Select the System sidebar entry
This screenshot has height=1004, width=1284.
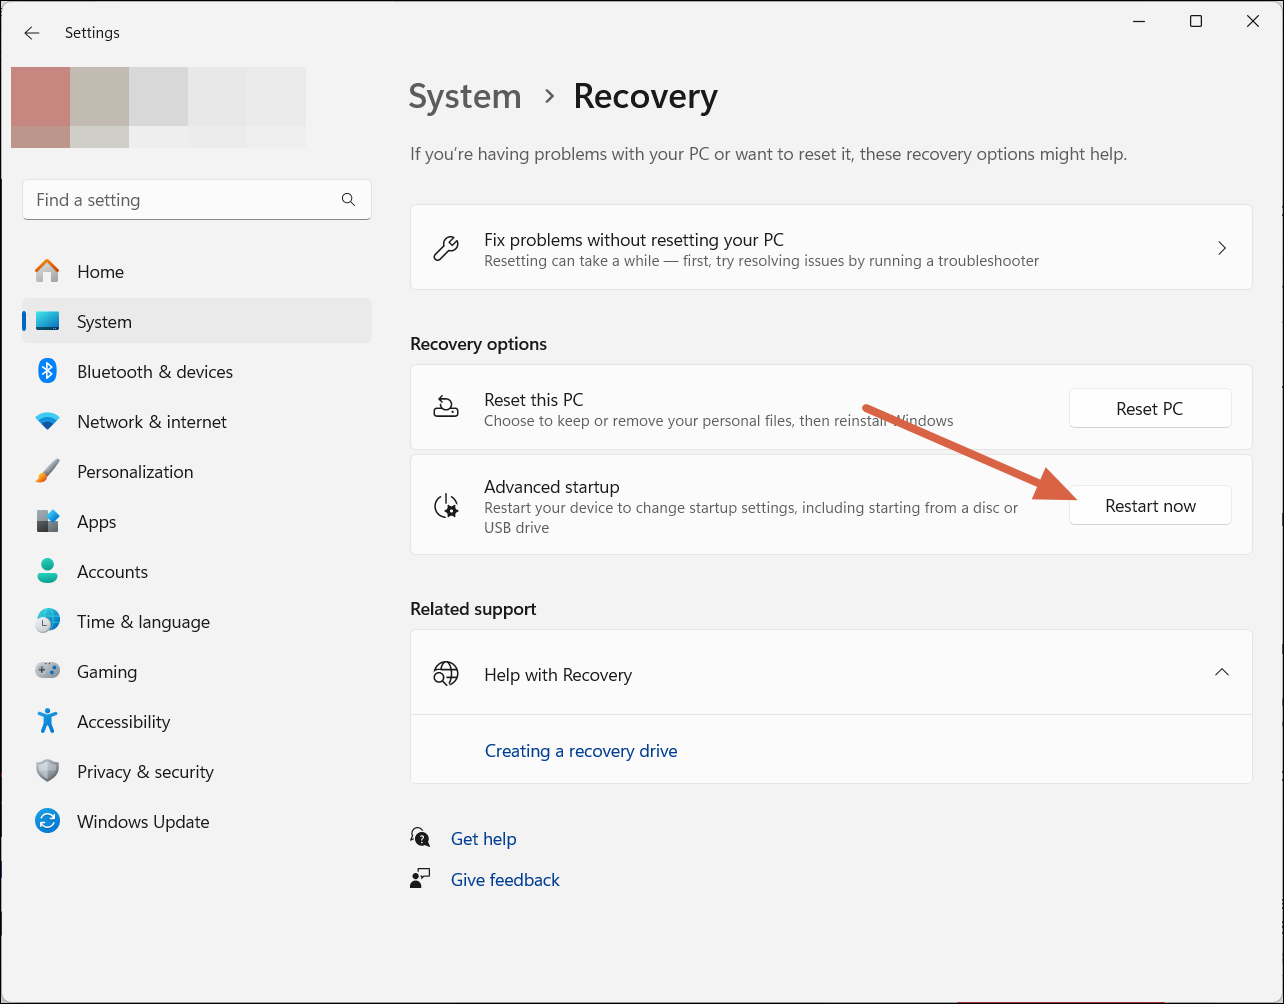[x=104, y=321]
